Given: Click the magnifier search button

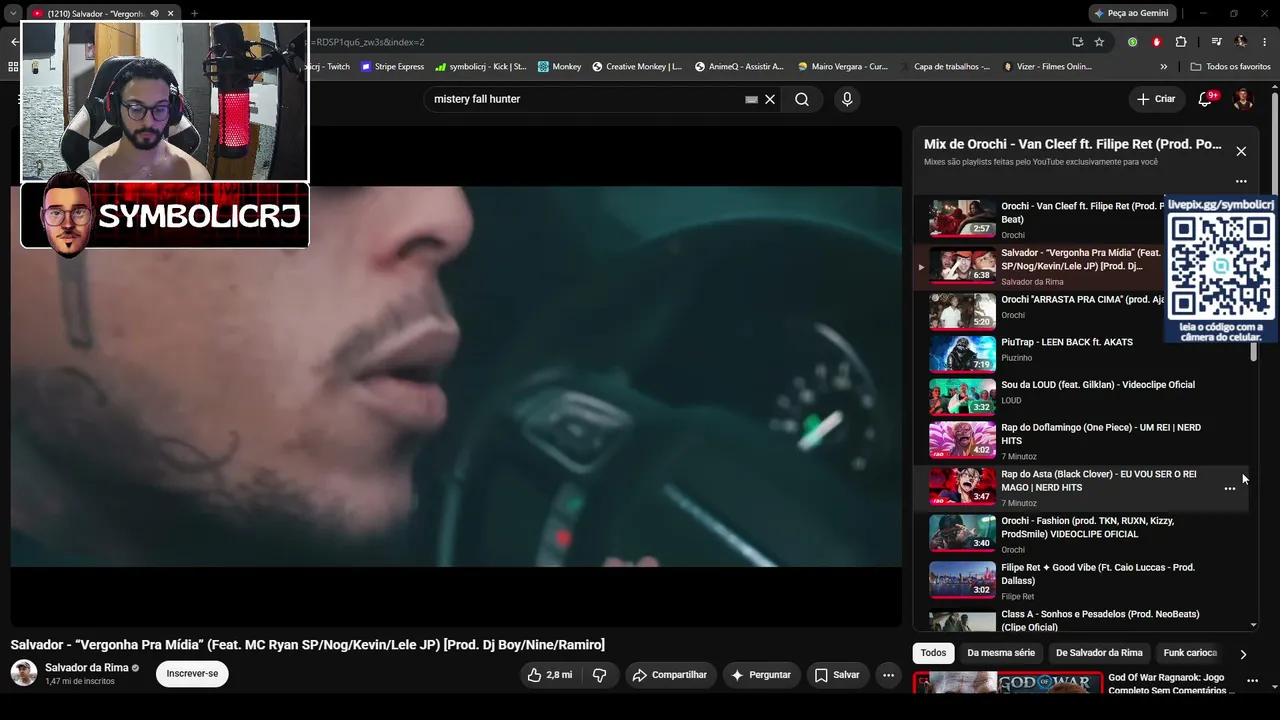Looking at the screenshot, I should (x=802, y=99).
